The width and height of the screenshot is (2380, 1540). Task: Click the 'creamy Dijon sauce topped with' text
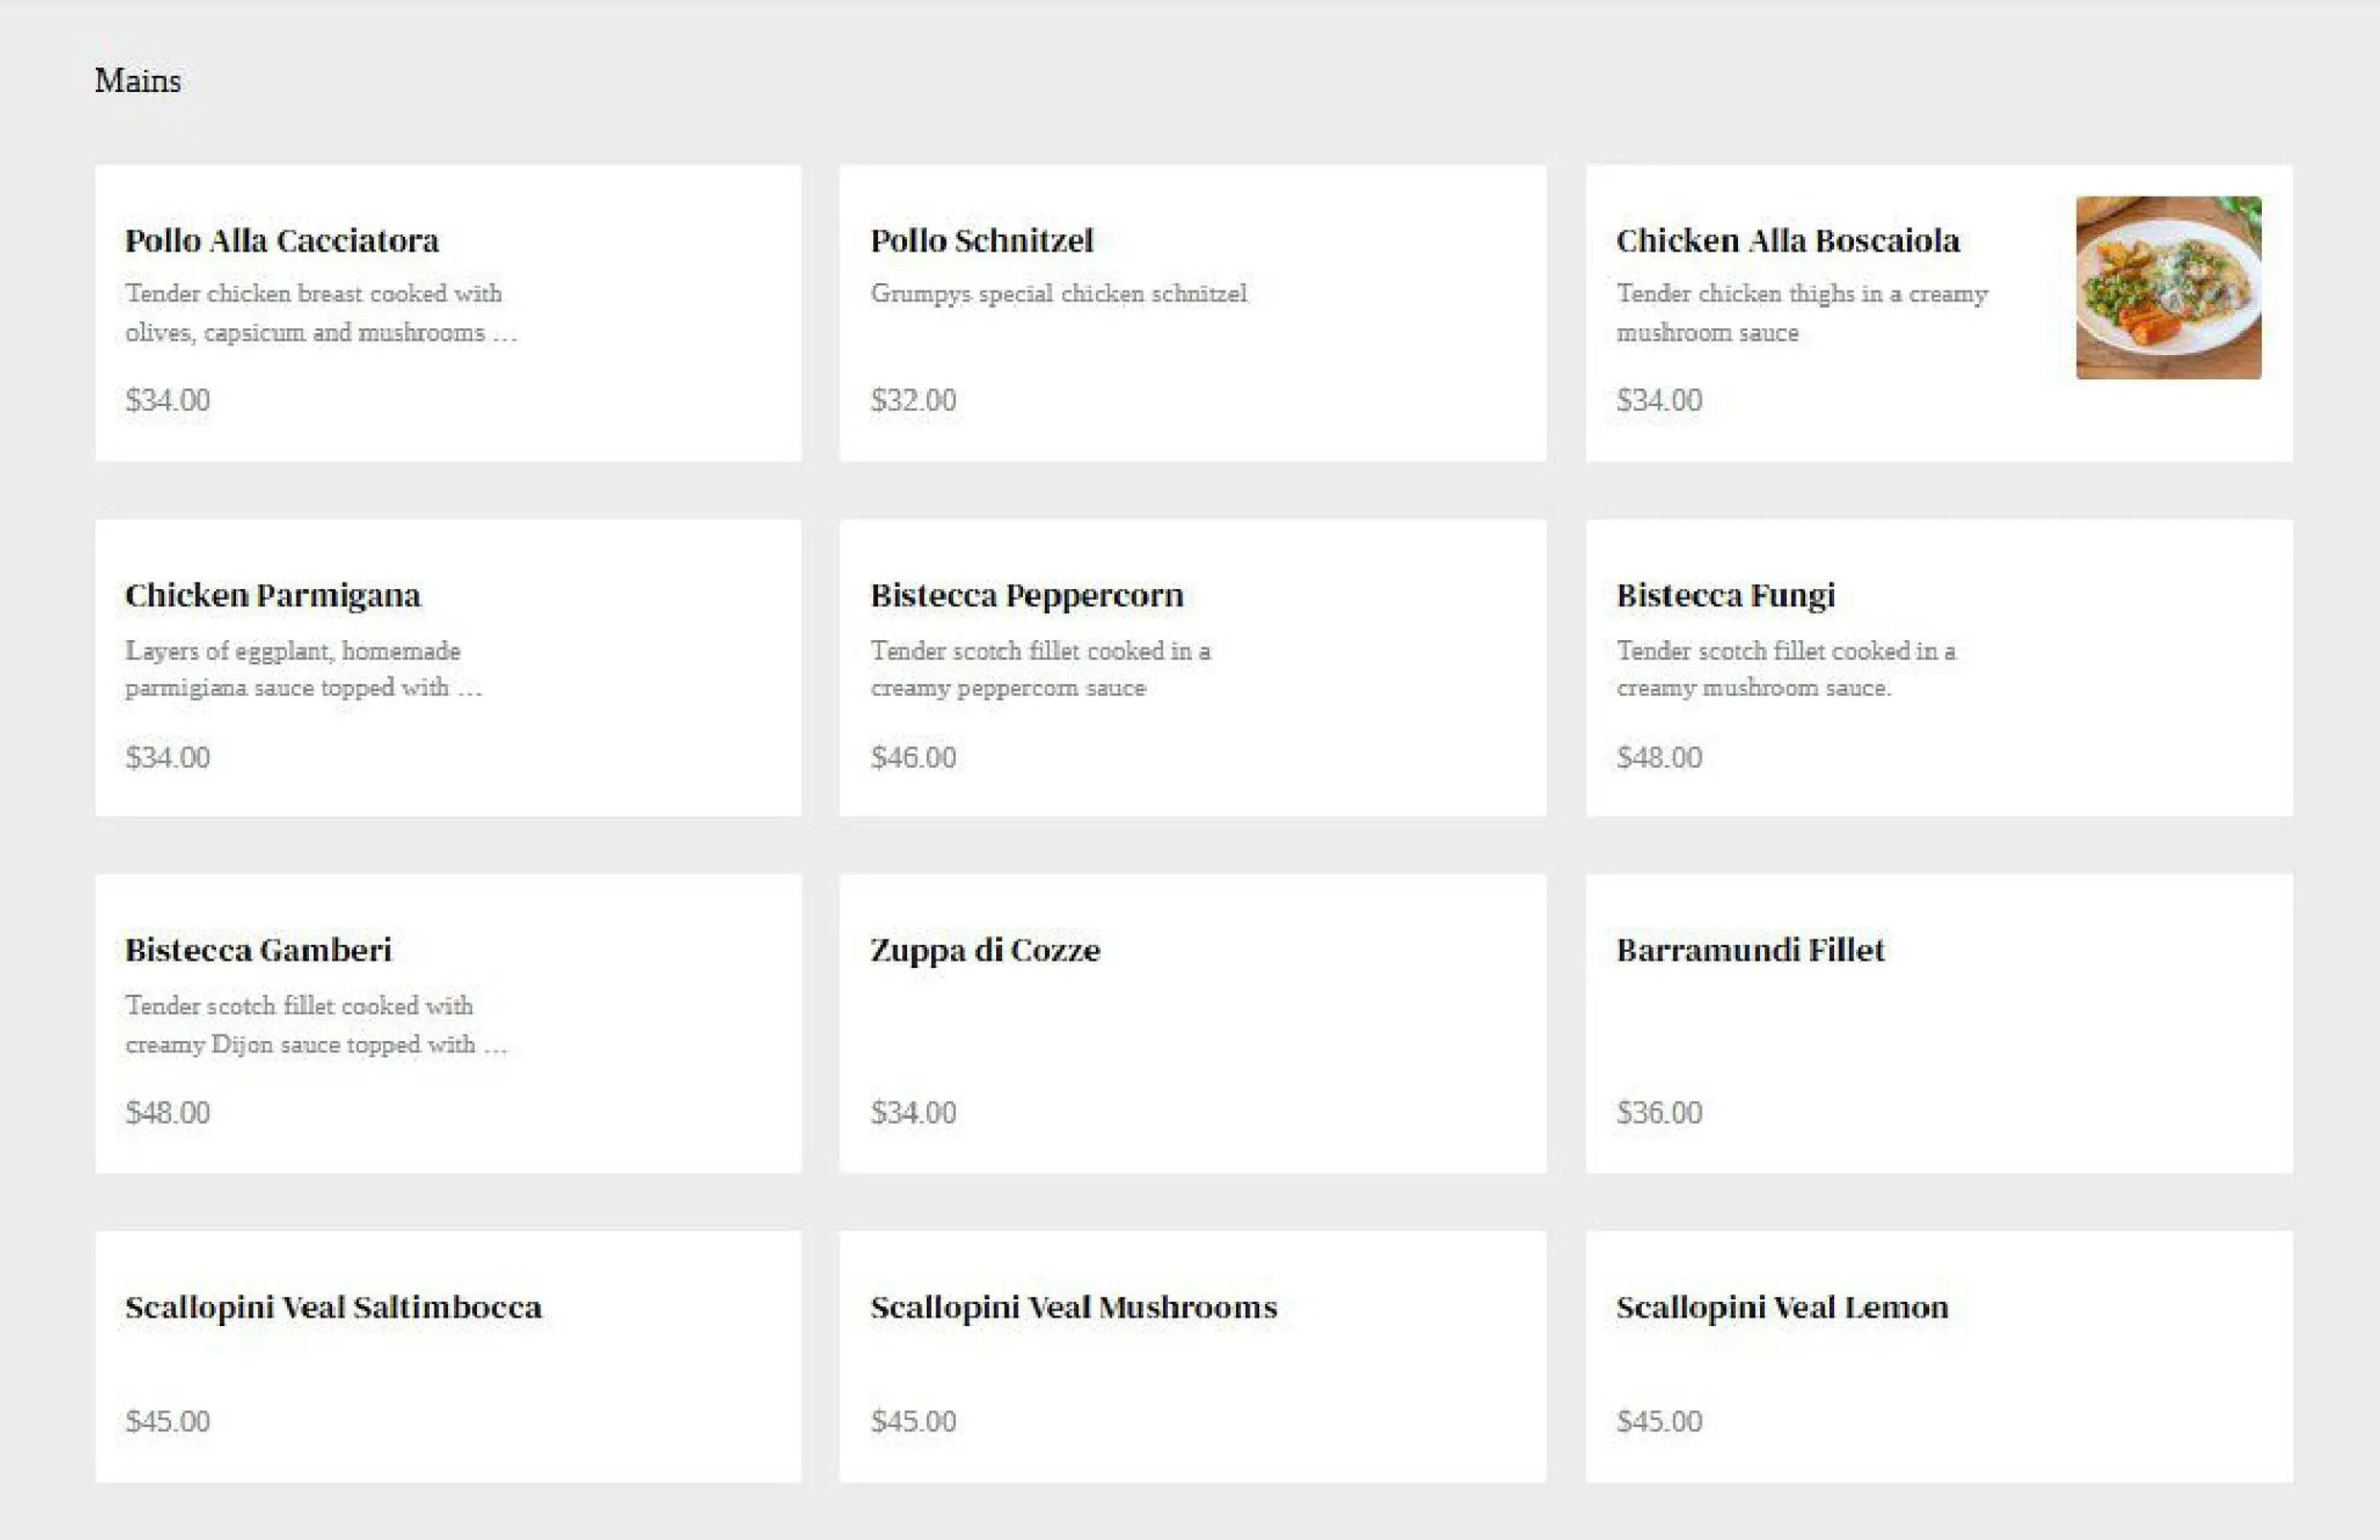[300, 1044]
